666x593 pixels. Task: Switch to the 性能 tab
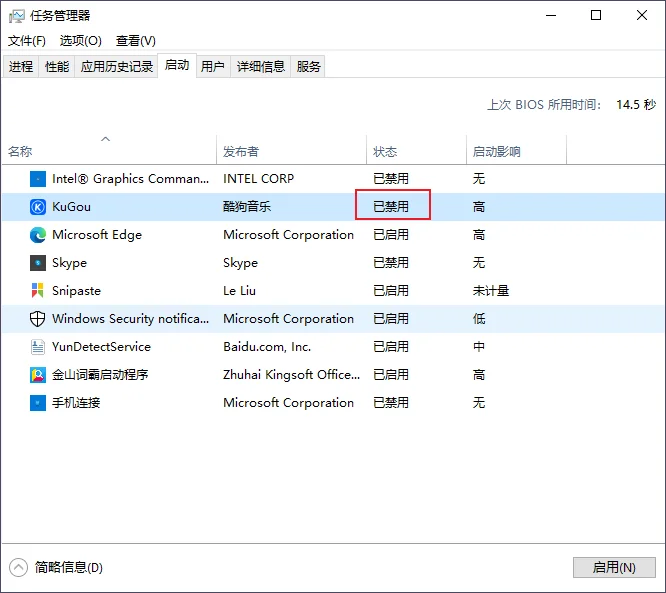(x=57, y=67)
